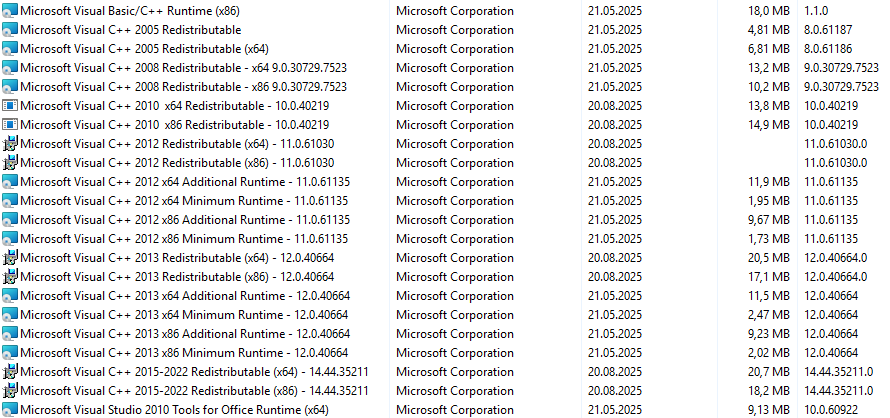Click the icon of Visual C++ 2005 Redistributable (x64)

(10, 49)
